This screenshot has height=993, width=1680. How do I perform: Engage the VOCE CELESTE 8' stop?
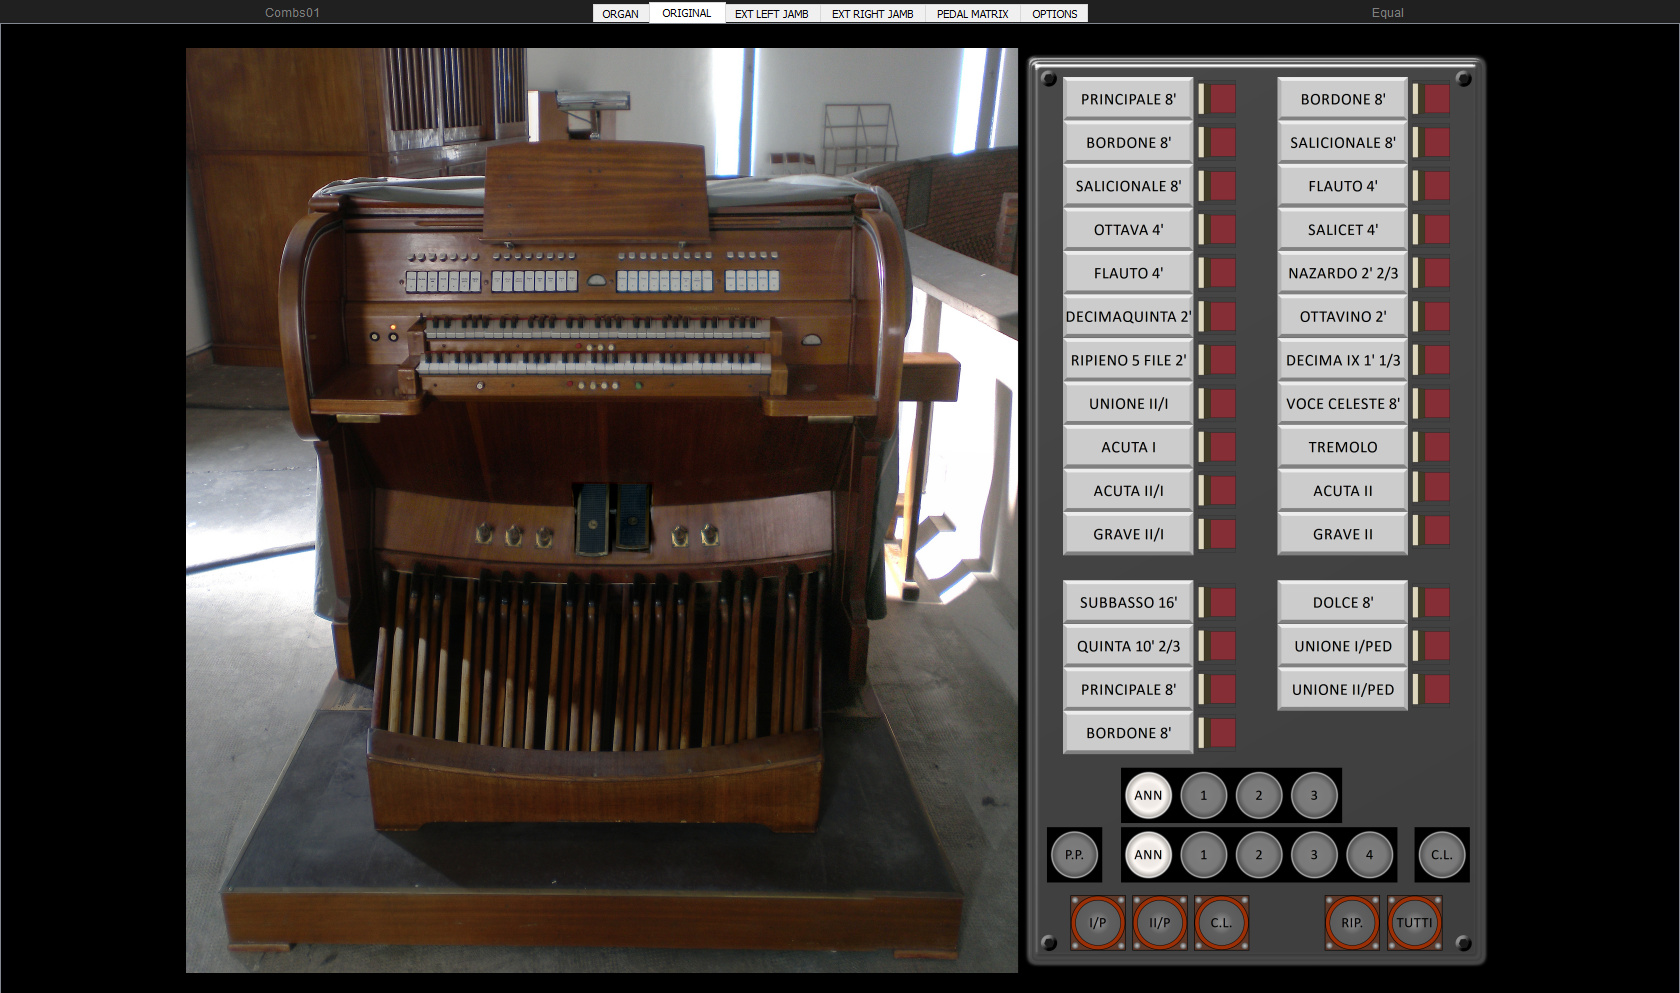pyautogui.click(x=1342, y=403)
